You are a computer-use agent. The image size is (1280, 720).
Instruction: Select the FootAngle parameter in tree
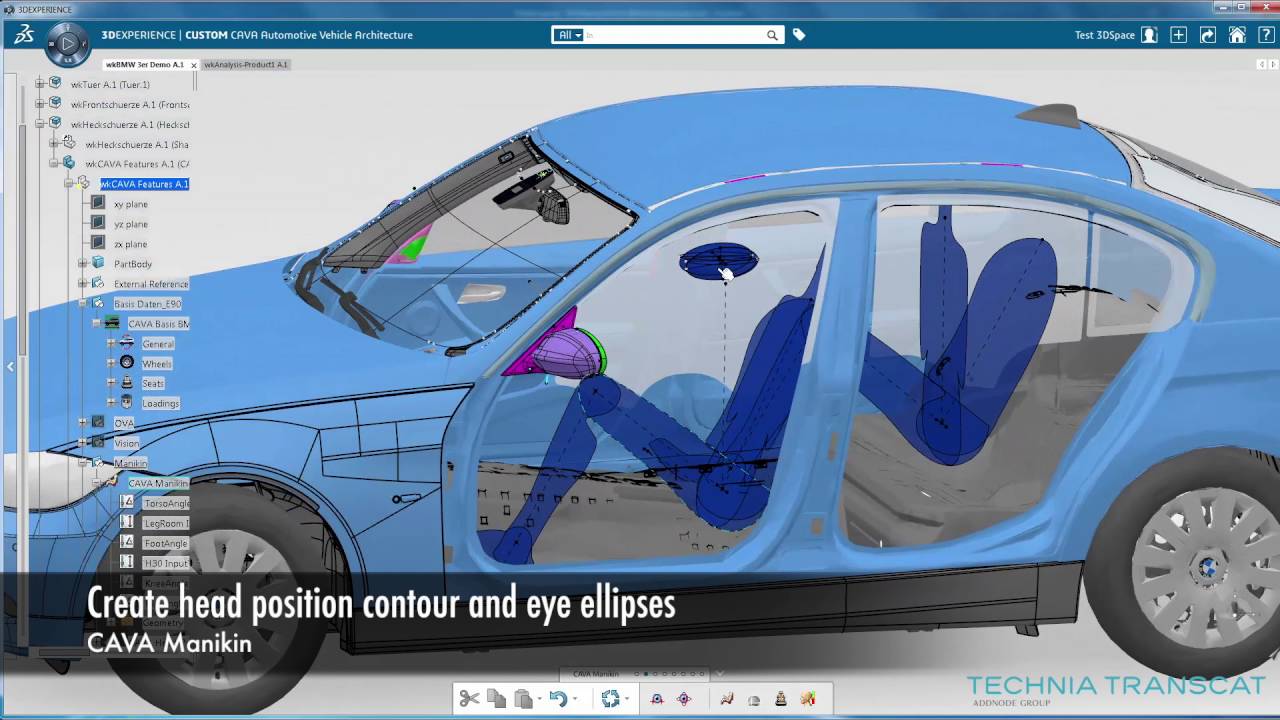click(x=165, y=543)
